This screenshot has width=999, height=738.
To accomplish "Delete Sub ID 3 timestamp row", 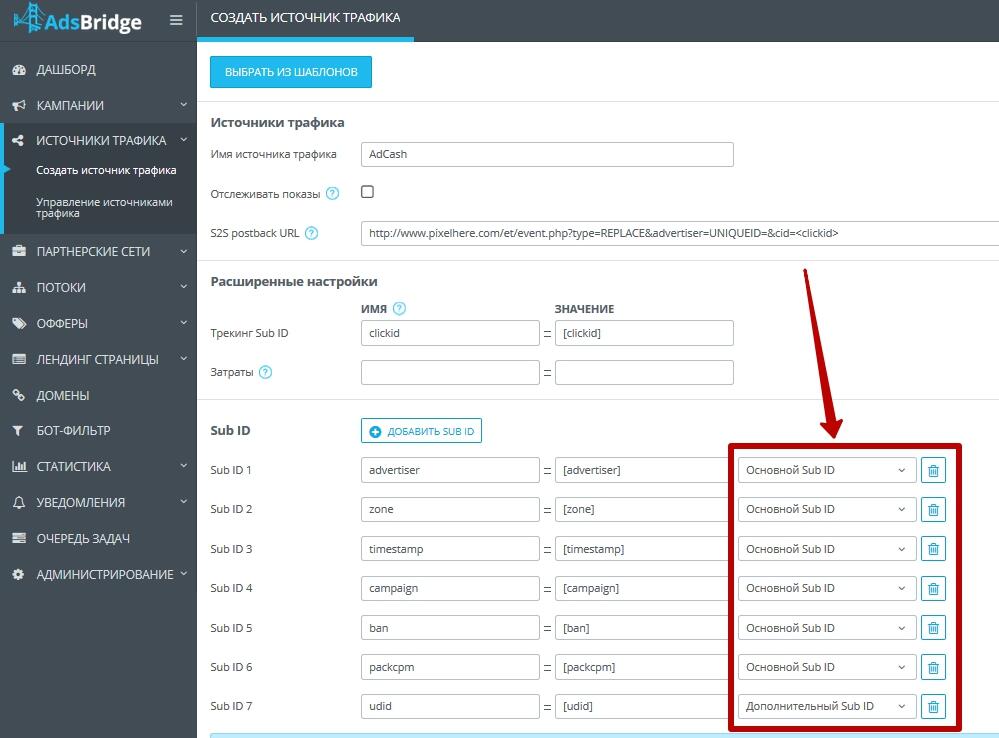I will (933, 549).
